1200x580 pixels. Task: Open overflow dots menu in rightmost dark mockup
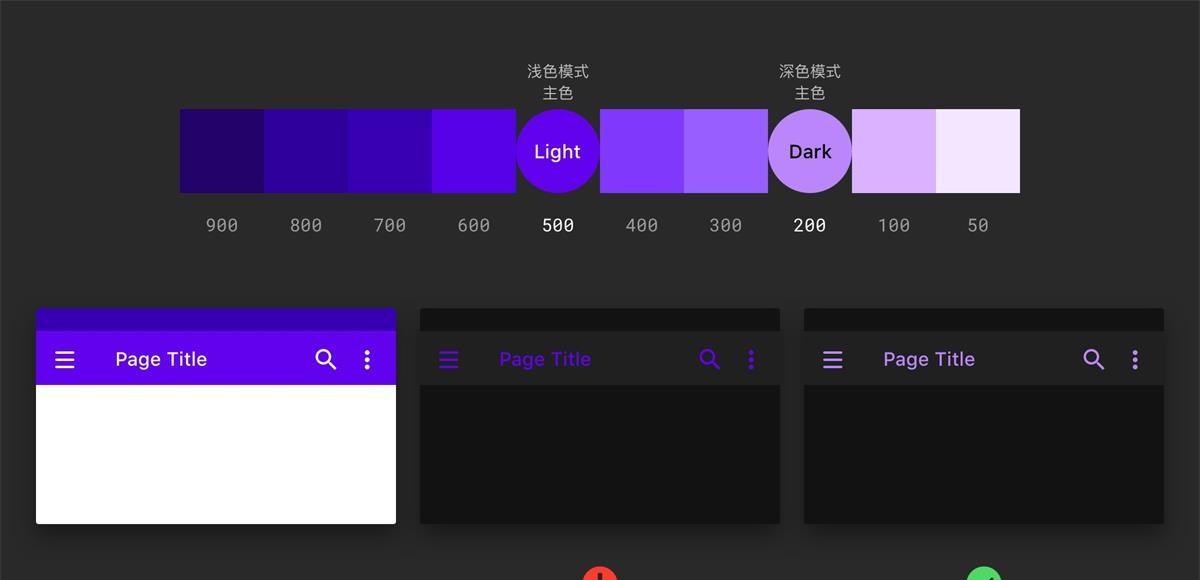point(1135,359)
